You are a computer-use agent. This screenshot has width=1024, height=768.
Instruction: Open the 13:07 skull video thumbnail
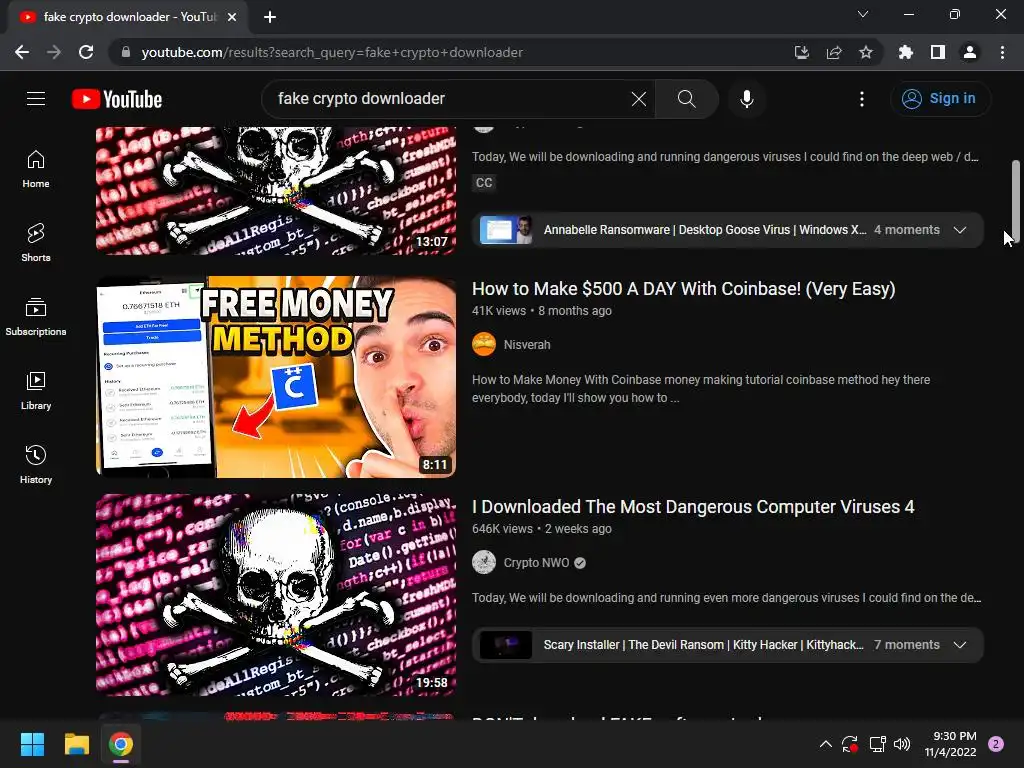point(276,191)
